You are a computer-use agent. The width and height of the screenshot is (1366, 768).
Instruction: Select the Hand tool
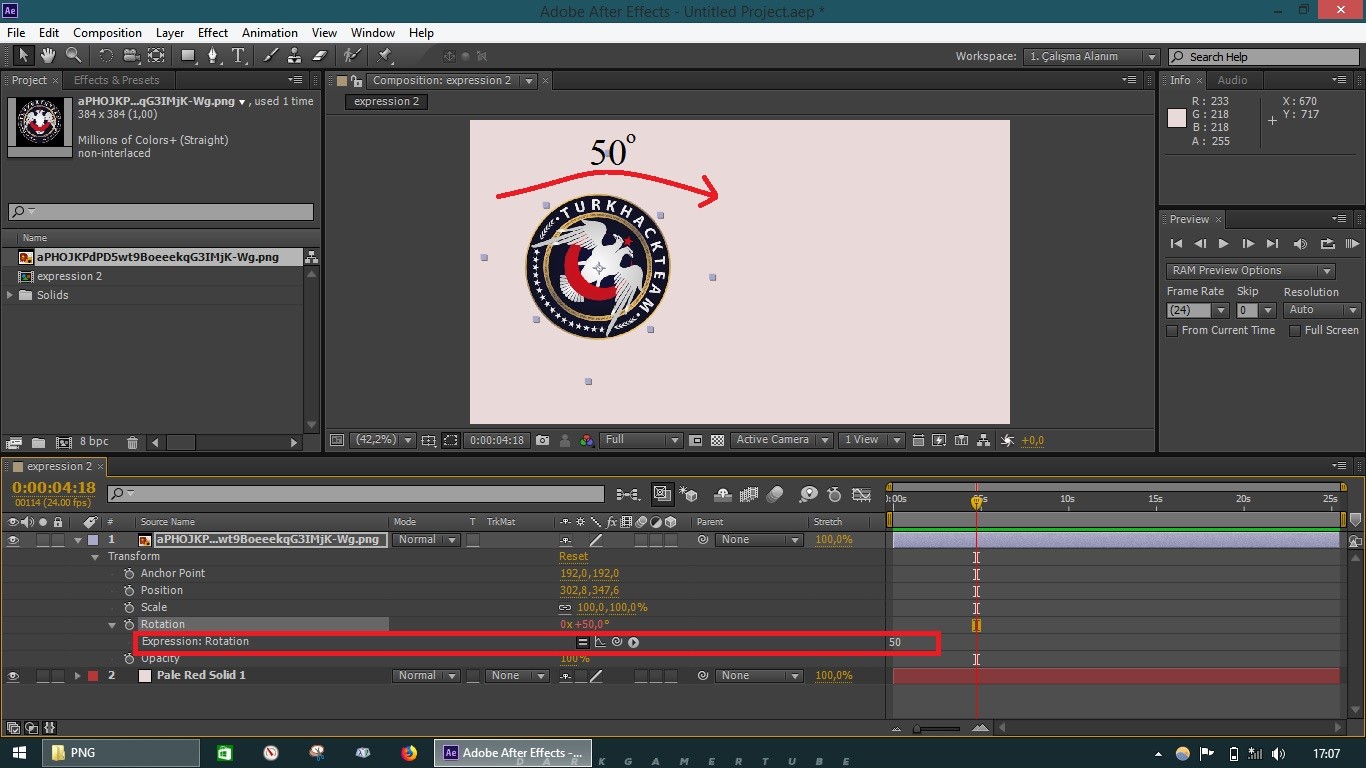(x=48, y=56)
